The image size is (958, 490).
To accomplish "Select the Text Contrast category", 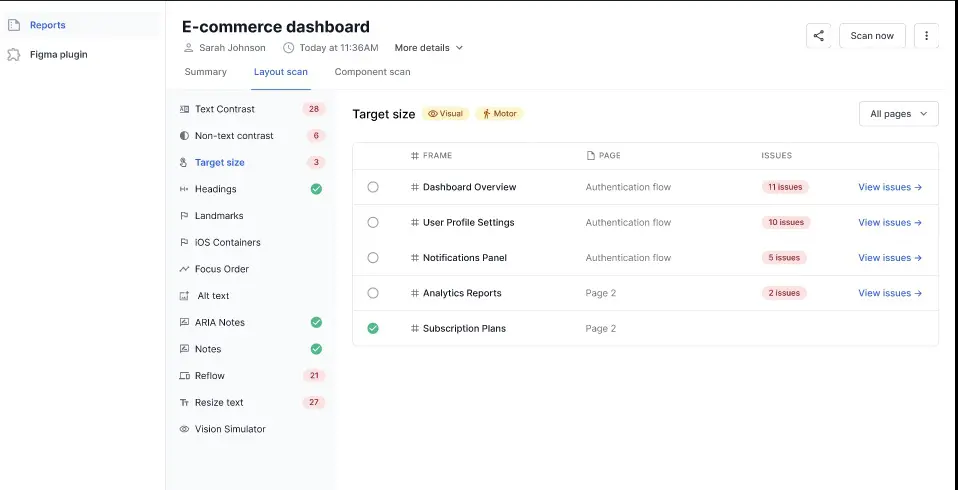I will click(224, 109).
